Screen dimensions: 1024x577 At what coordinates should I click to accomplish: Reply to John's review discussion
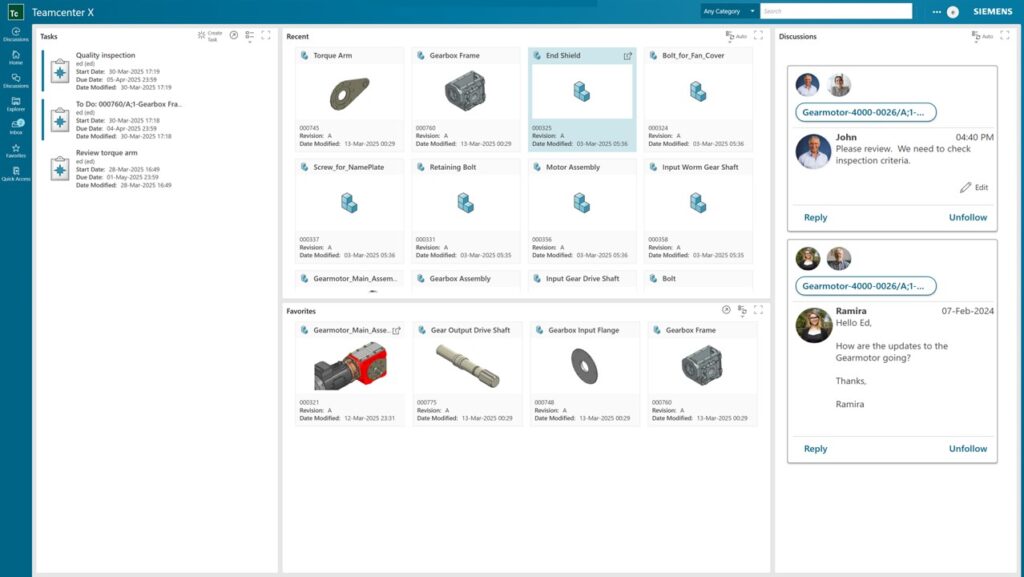click(x=815, y=217)
